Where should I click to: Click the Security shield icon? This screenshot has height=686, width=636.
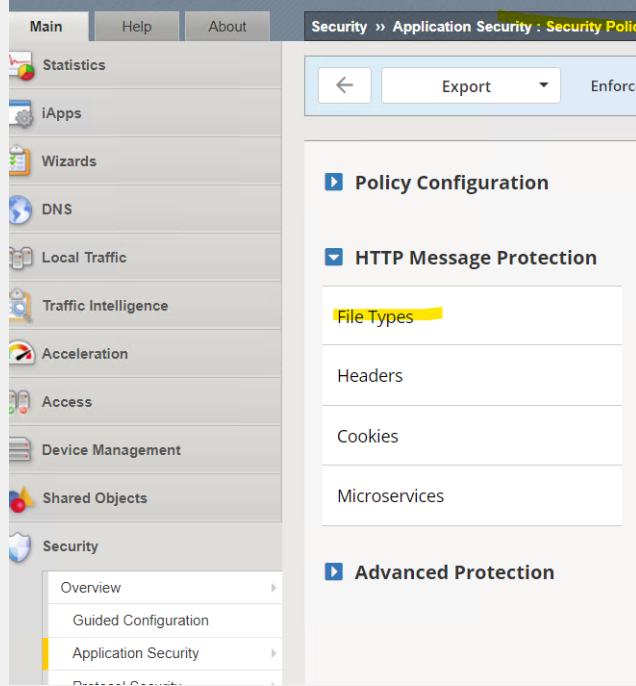(x=21, y=547)
